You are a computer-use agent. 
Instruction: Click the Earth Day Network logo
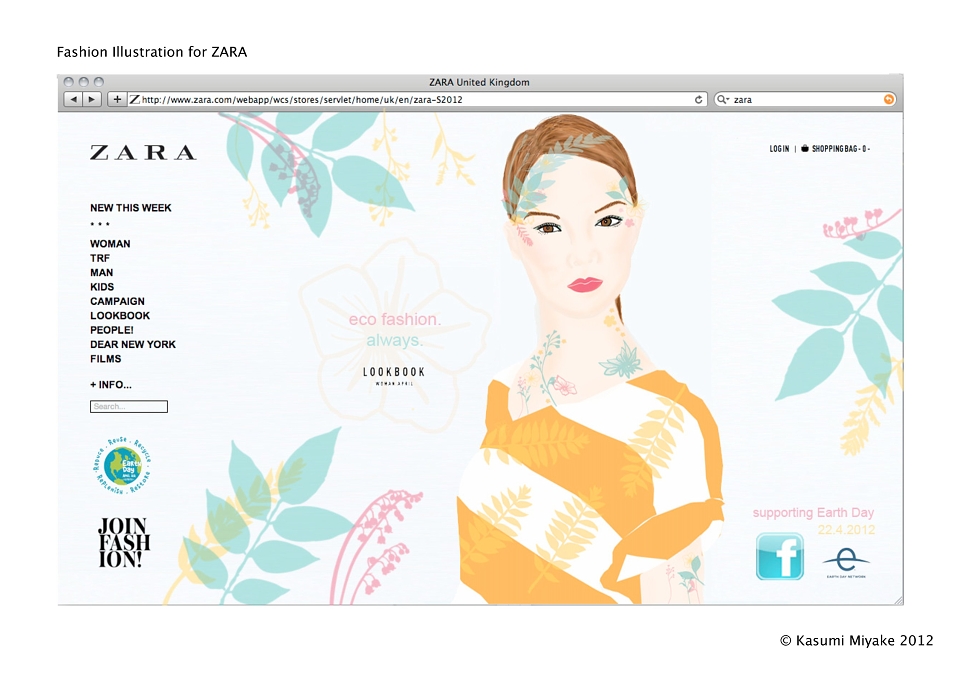[846, 563]
